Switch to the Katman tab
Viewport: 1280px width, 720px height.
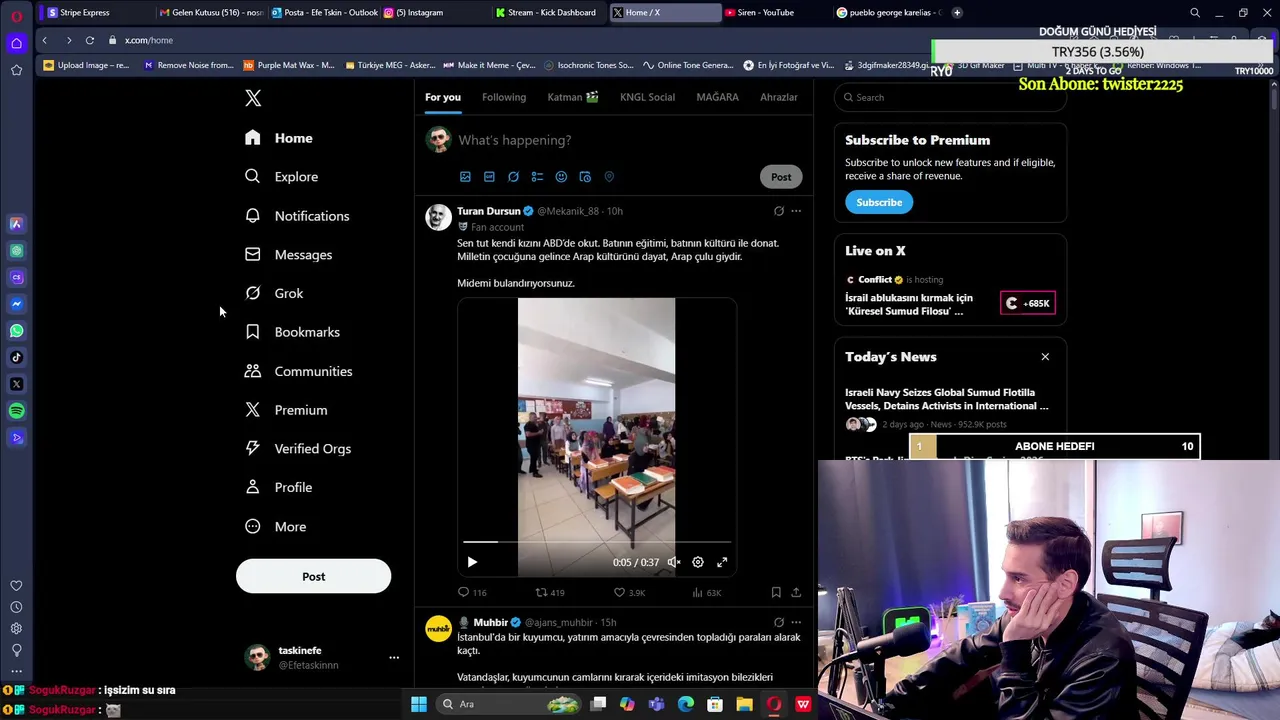[573, 97]
